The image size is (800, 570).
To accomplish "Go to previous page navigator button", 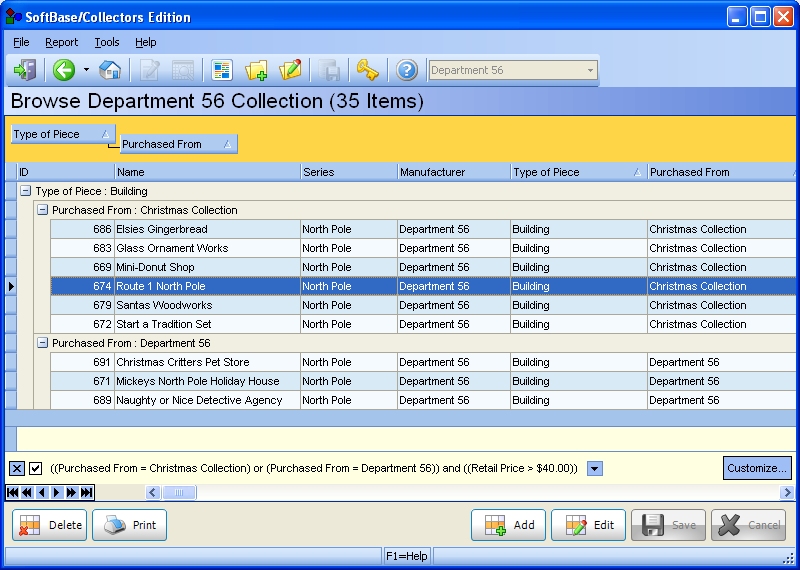I will click(27, 492).
